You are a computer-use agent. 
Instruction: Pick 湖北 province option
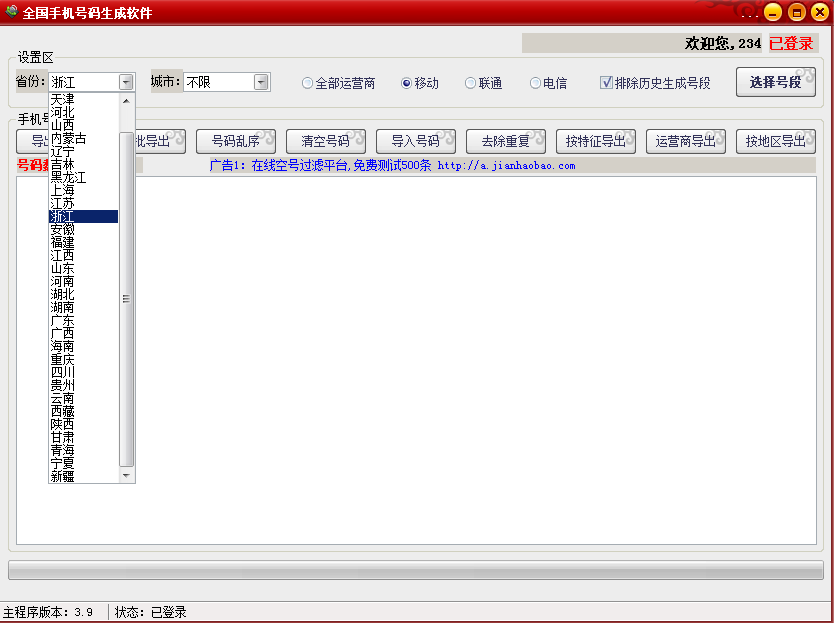click(x=84, y=294)
